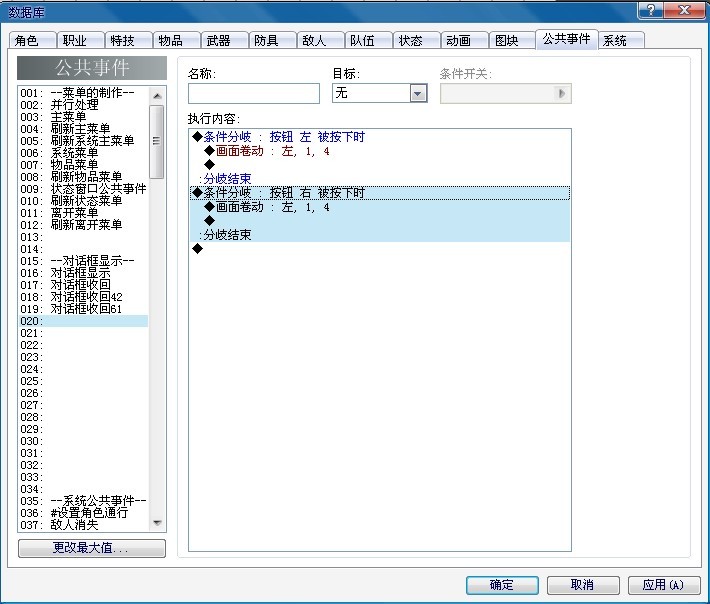This screenshot has height=604, width=710.
Task: Switch to the 防具 tab
Action: tap(272, 40)
